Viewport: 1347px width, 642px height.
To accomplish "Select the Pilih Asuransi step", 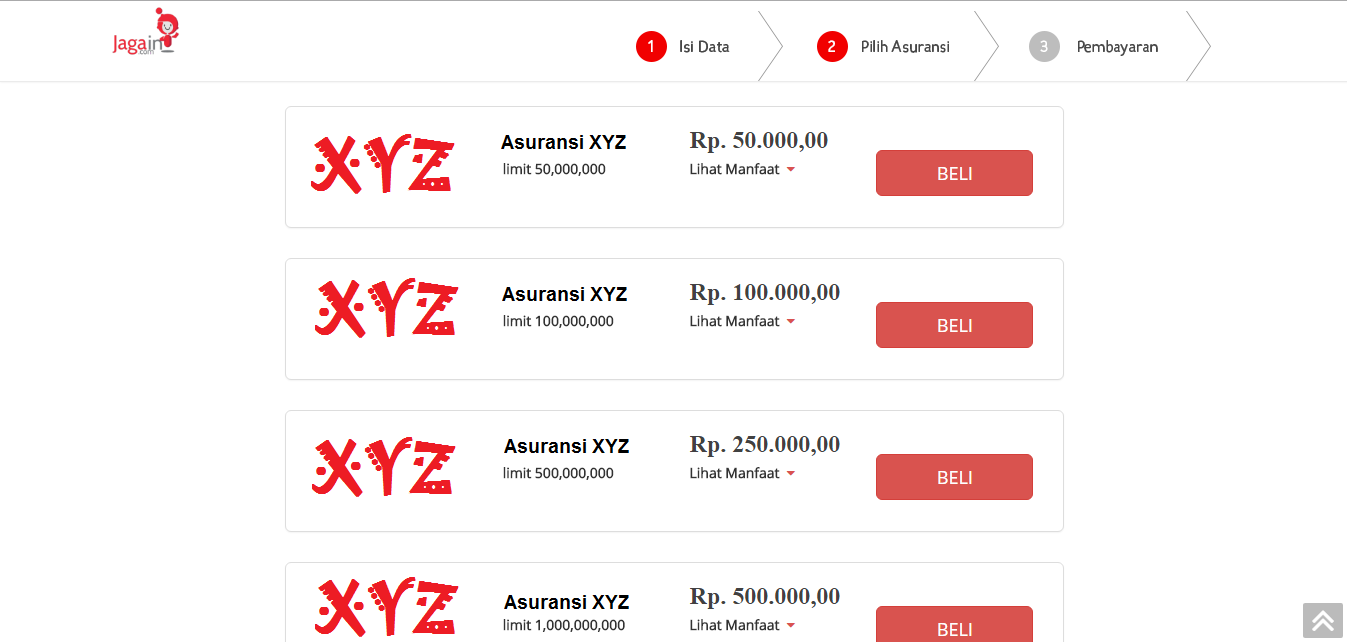I will [x=905, y=46].
